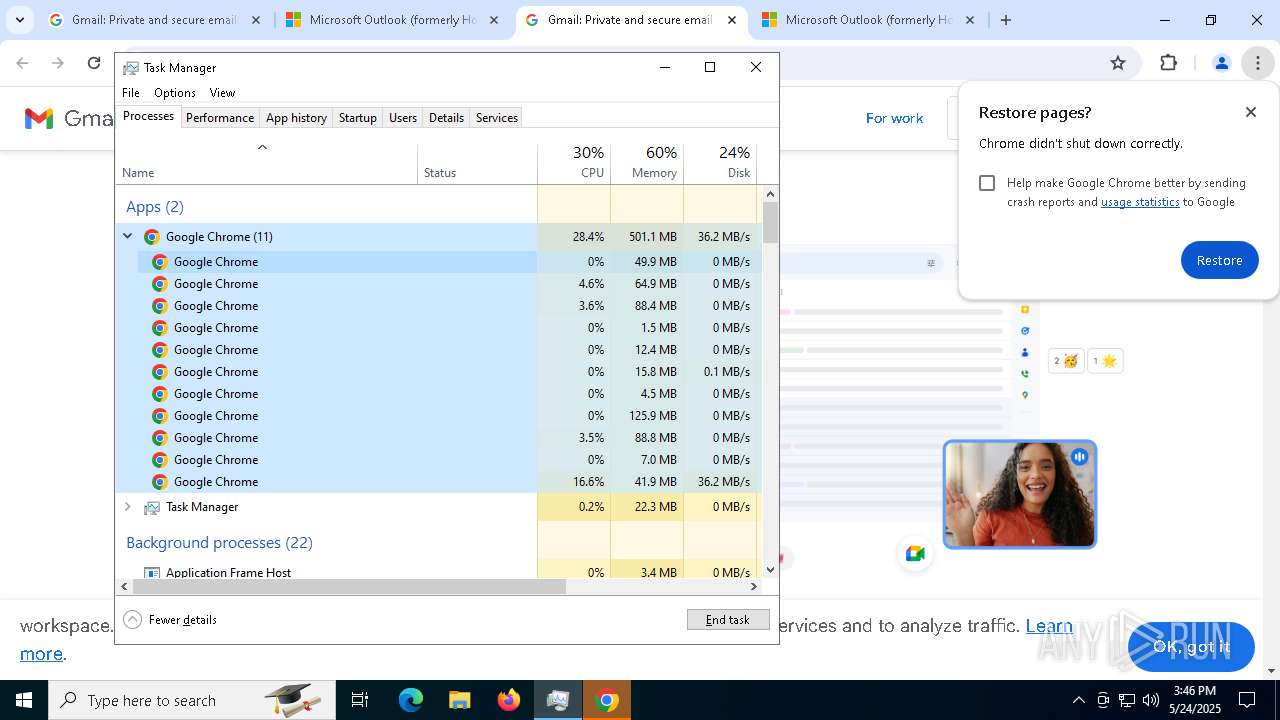Sort by the Memory column header
The height and width of the screenshot is (720, 1280).
click(x=647, y=162)
